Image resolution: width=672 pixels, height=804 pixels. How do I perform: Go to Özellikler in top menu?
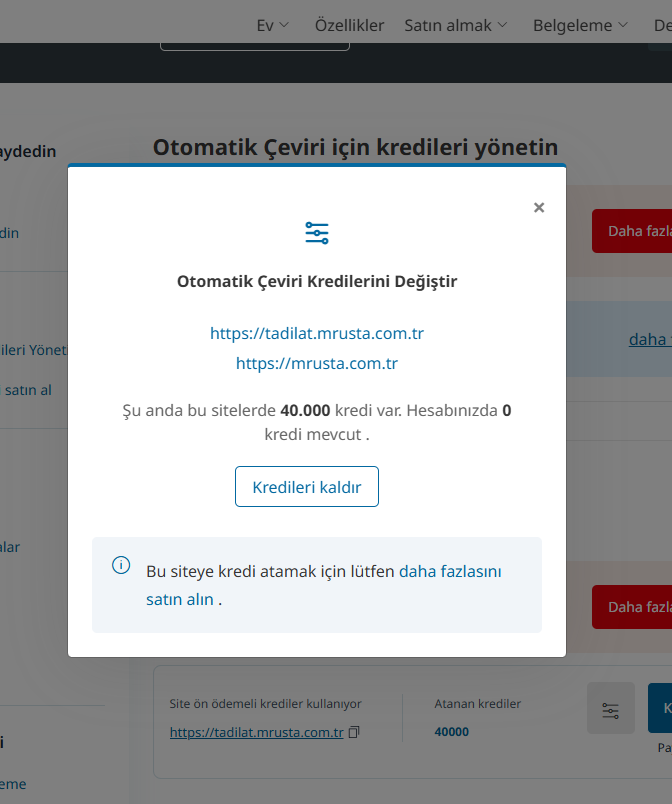349,25
